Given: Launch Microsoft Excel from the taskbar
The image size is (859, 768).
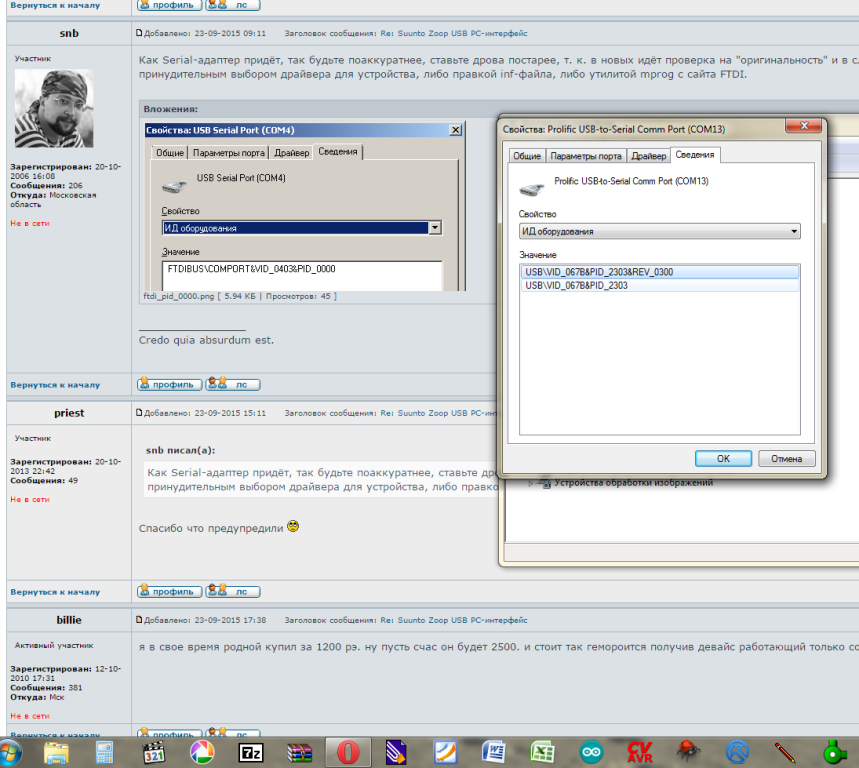Looking at the screenshot, I should click(542, 753).
